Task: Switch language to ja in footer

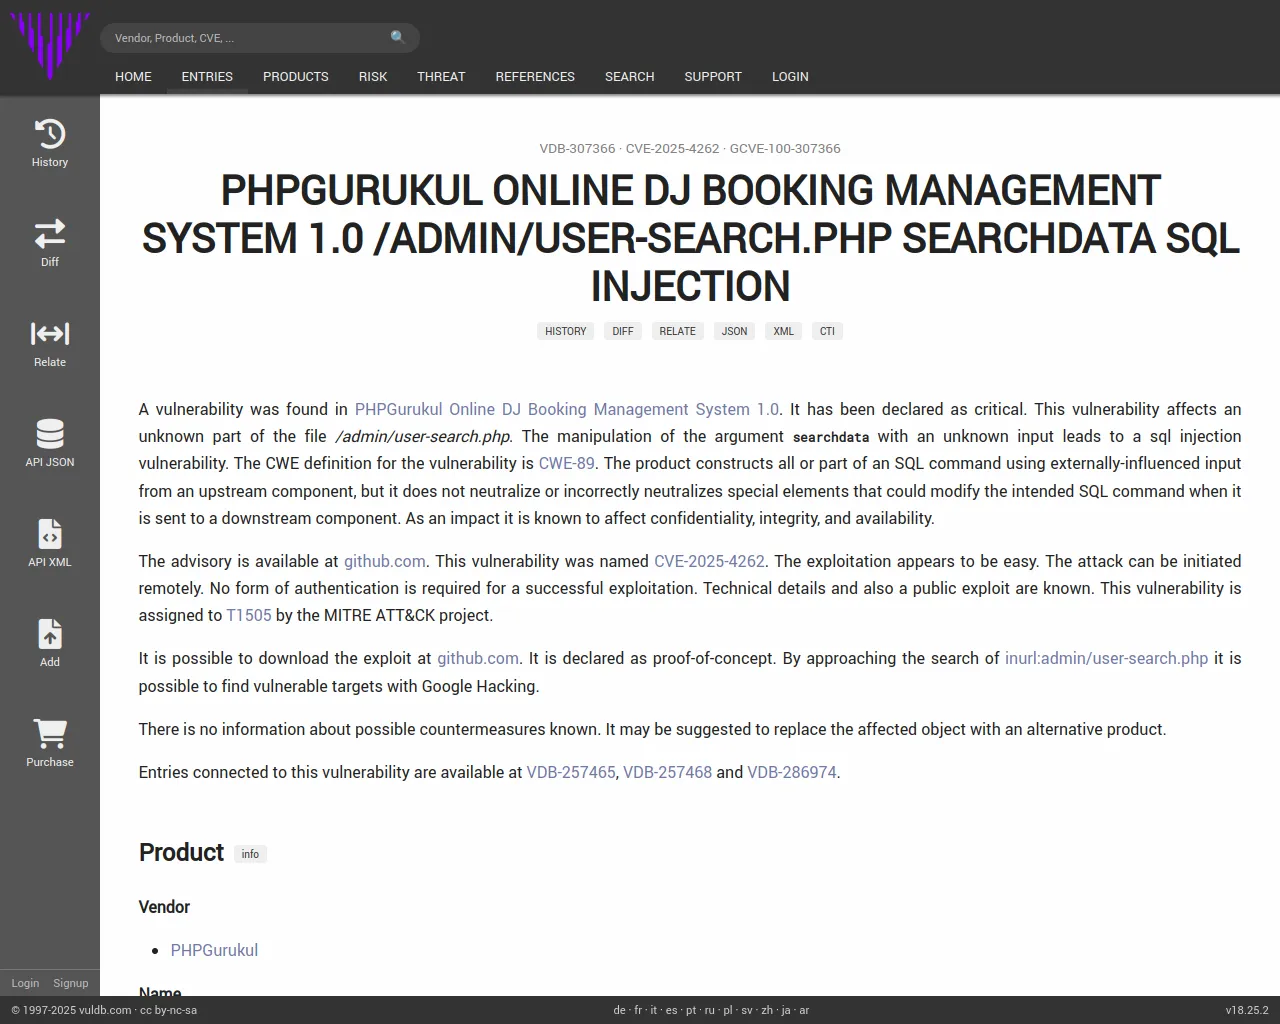Action: 786,1010
